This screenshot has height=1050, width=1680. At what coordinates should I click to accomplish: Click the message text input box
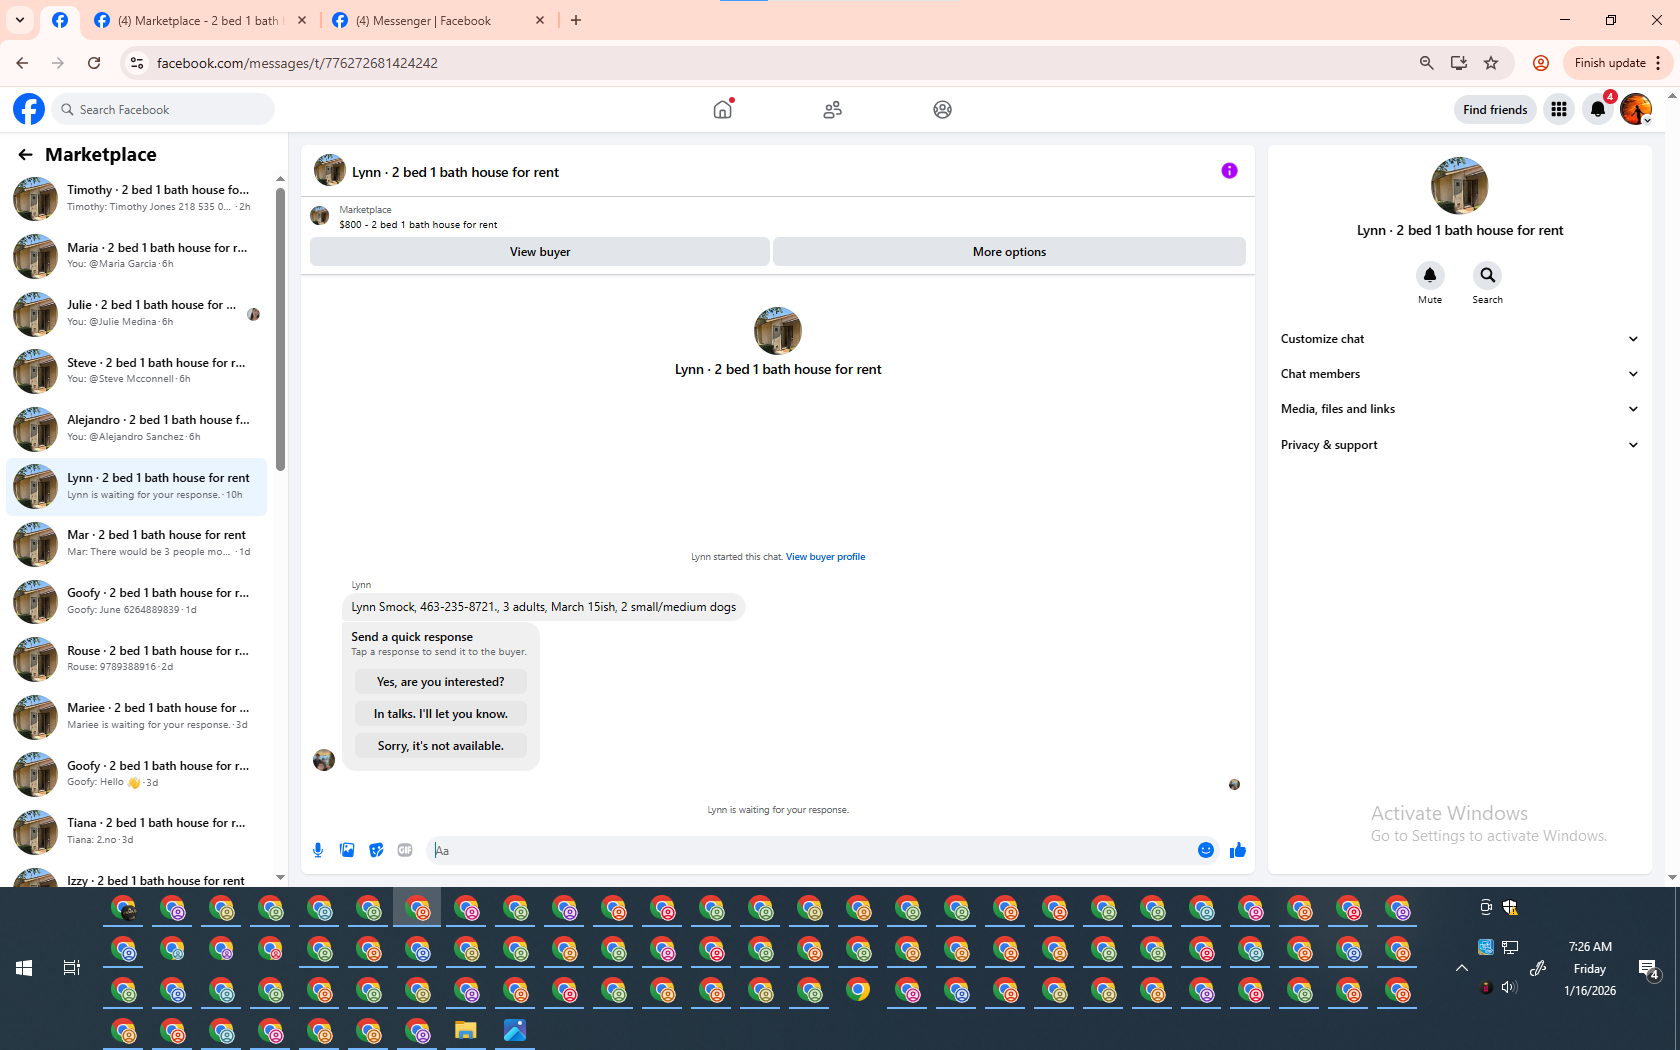coord(810,851)
